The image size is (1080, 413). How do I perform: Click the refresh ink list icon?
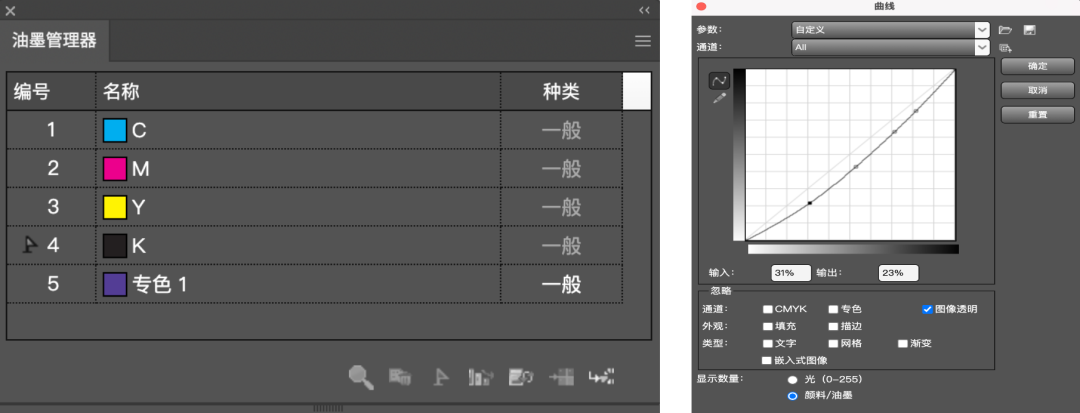(521, 377)
